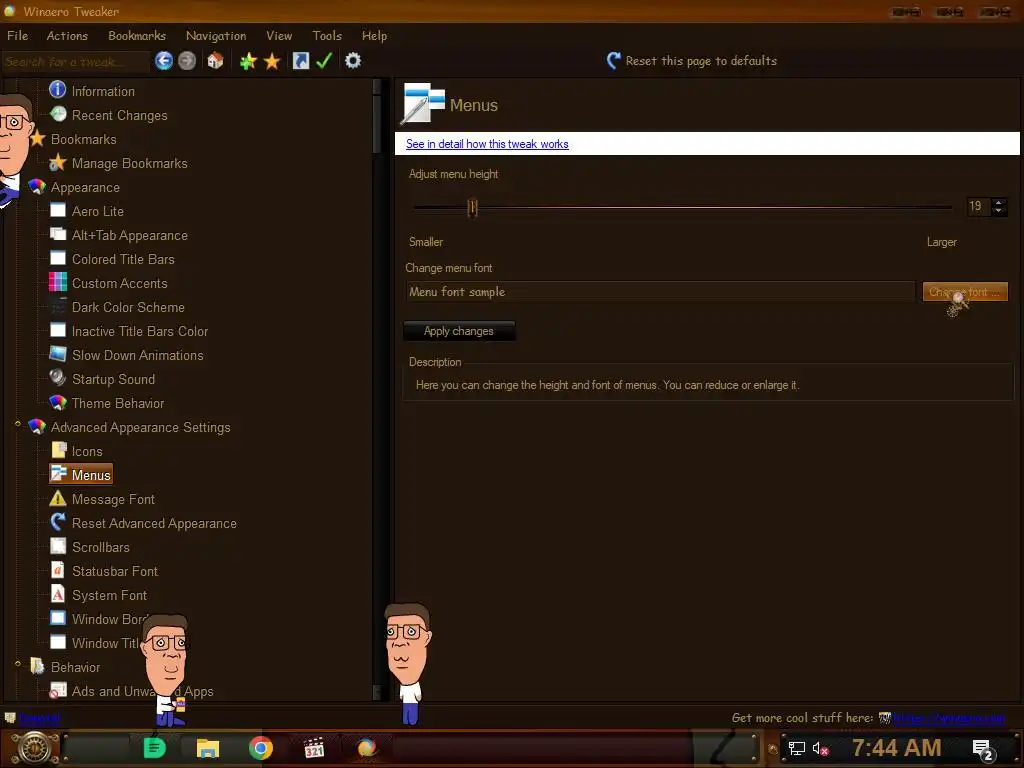Click the network tray icon
1024x768 pixels.
point(796,748)
